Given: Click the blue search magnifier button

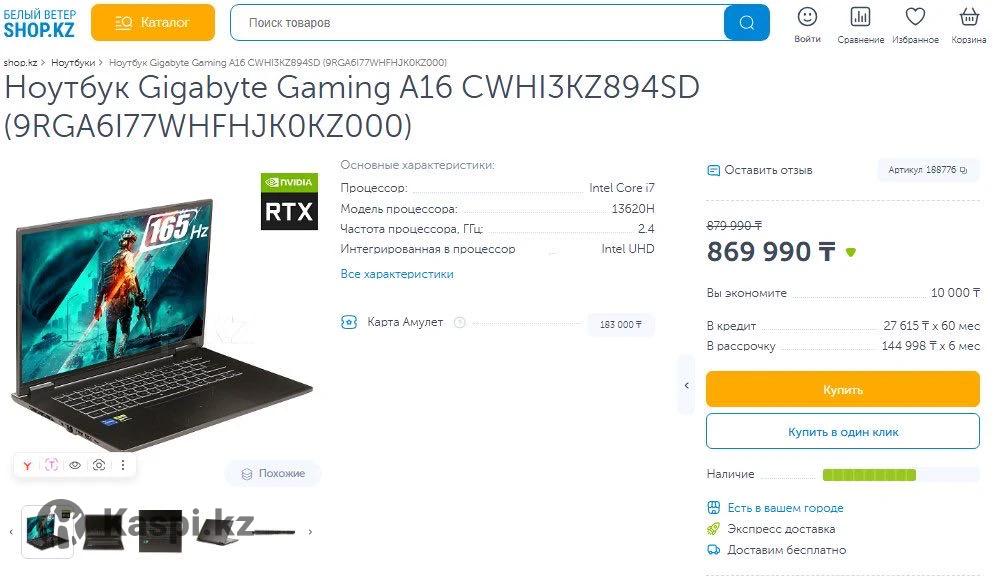Looking at the screenshot, I should (x=746, y=23).
